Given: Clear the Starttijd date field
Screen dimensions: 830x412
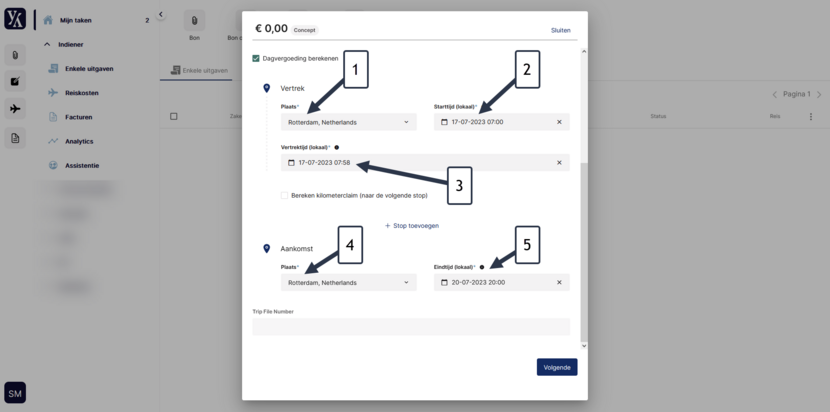Looking at the screenshot, I should (559, 122).
